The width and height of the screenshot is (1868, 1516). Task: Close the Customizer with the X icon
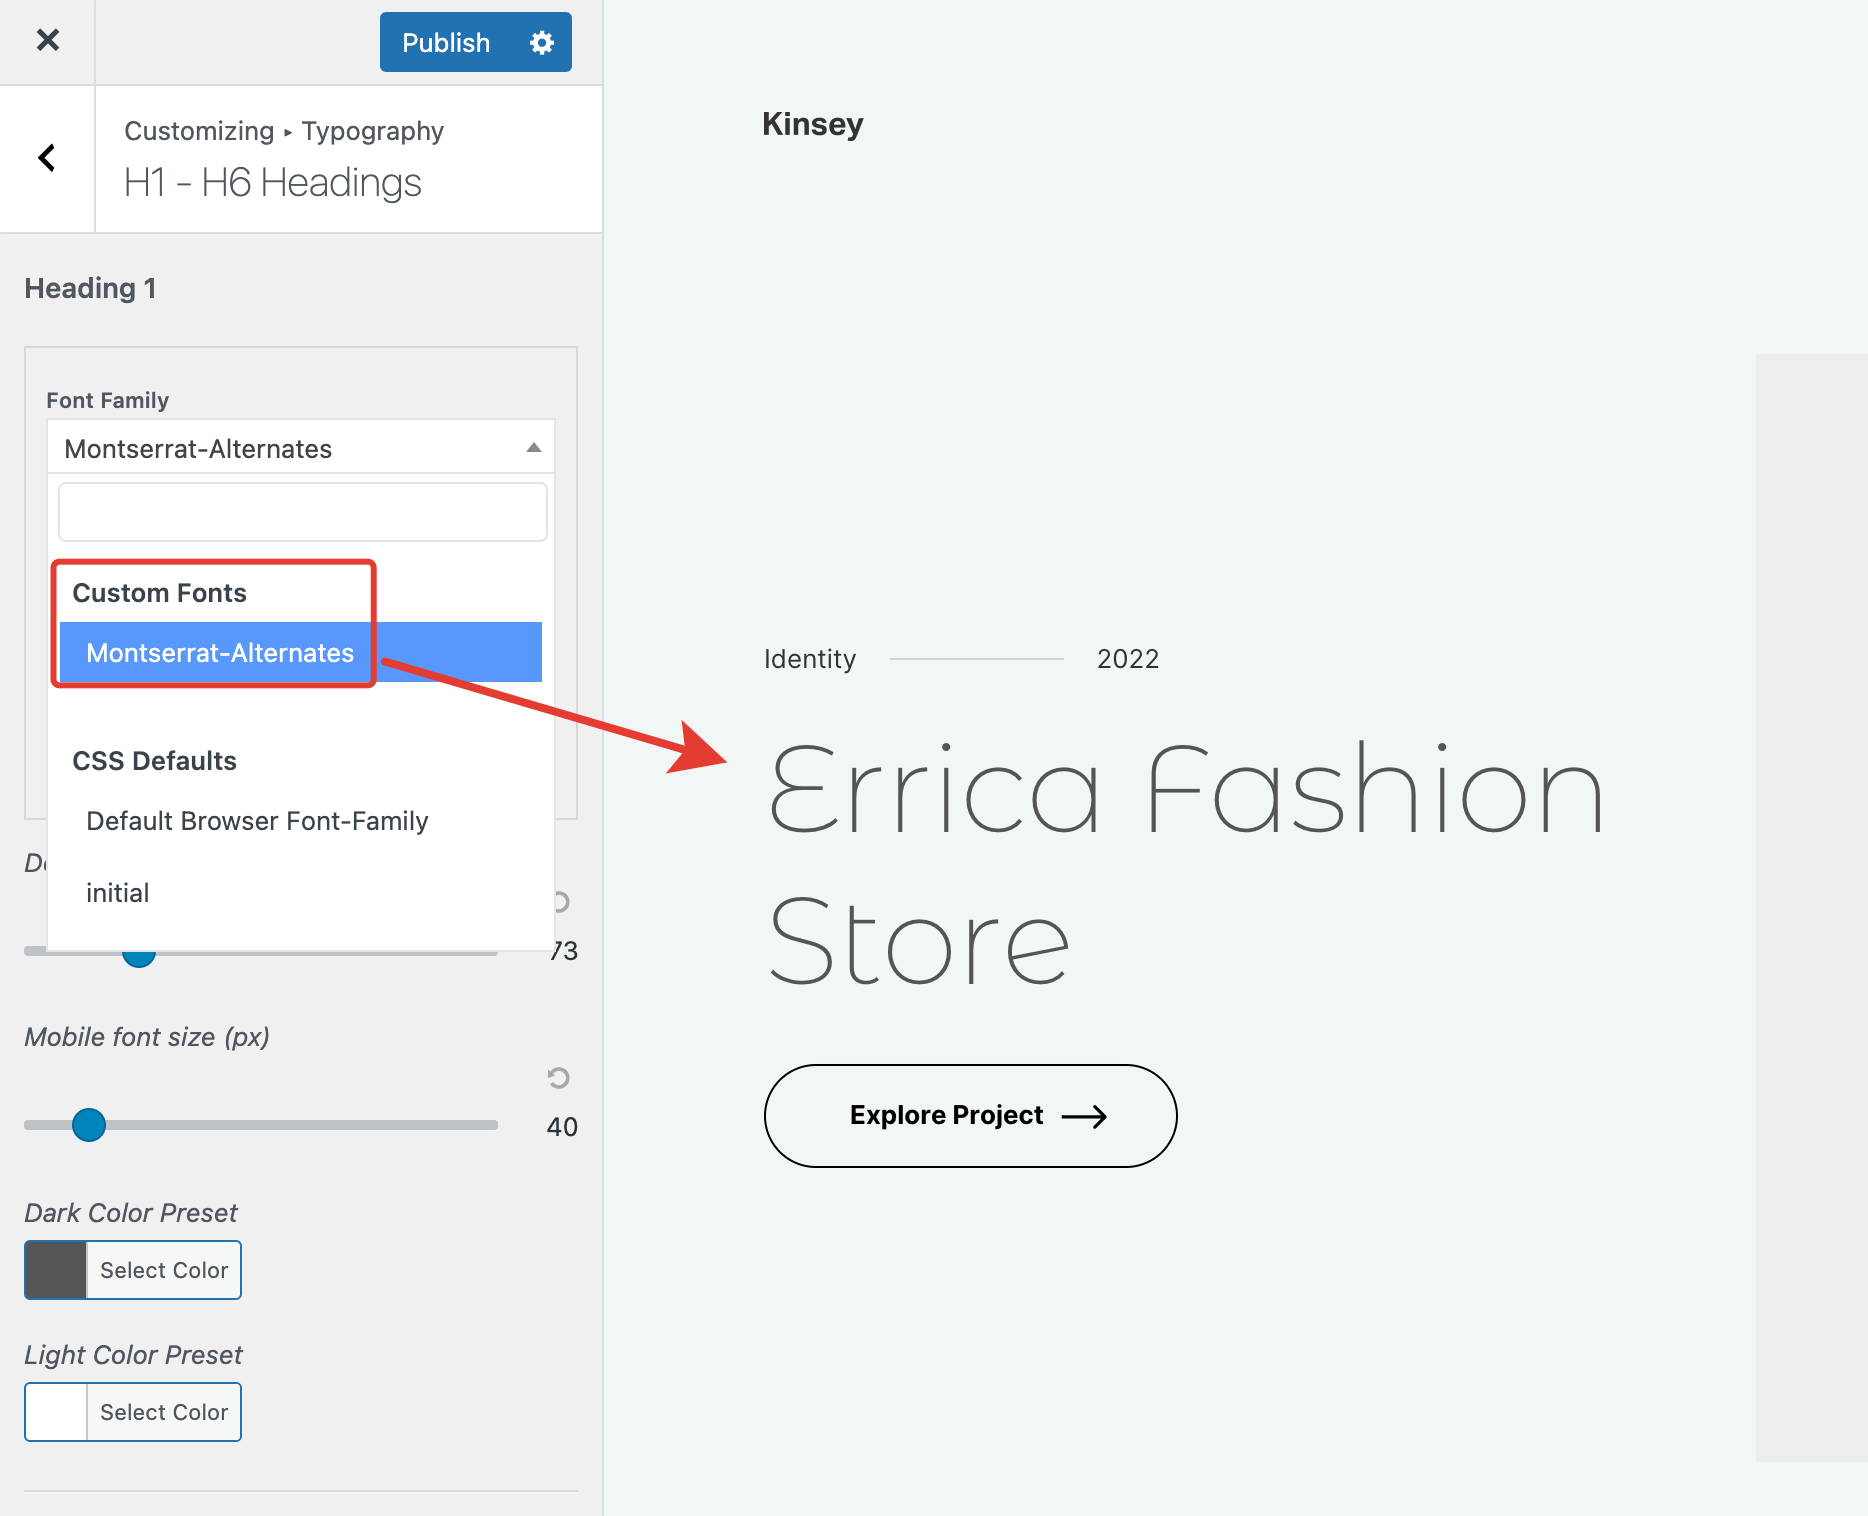(47, 41)
